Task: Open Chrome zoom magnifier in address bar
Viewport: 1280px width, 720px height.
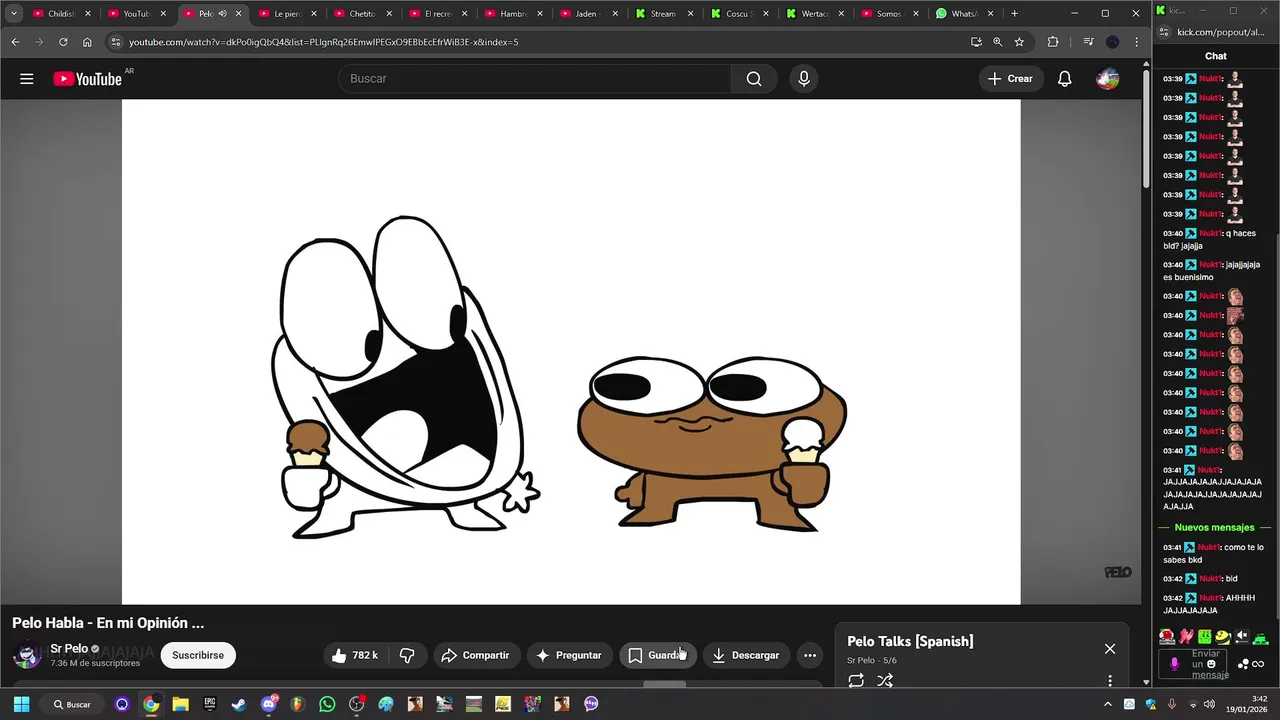Action: point(997,42)
